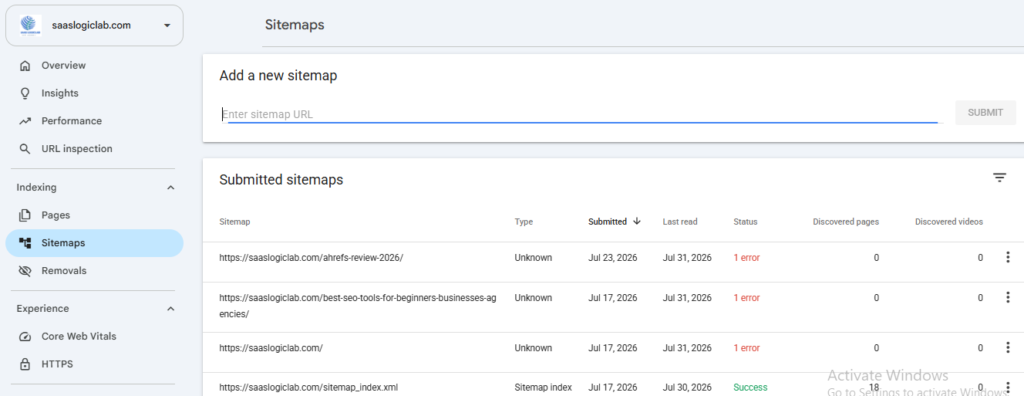The height and width of the screenshot is (396, 1024).
Task: Click the Sitemap column header
Action: (234, 222)
